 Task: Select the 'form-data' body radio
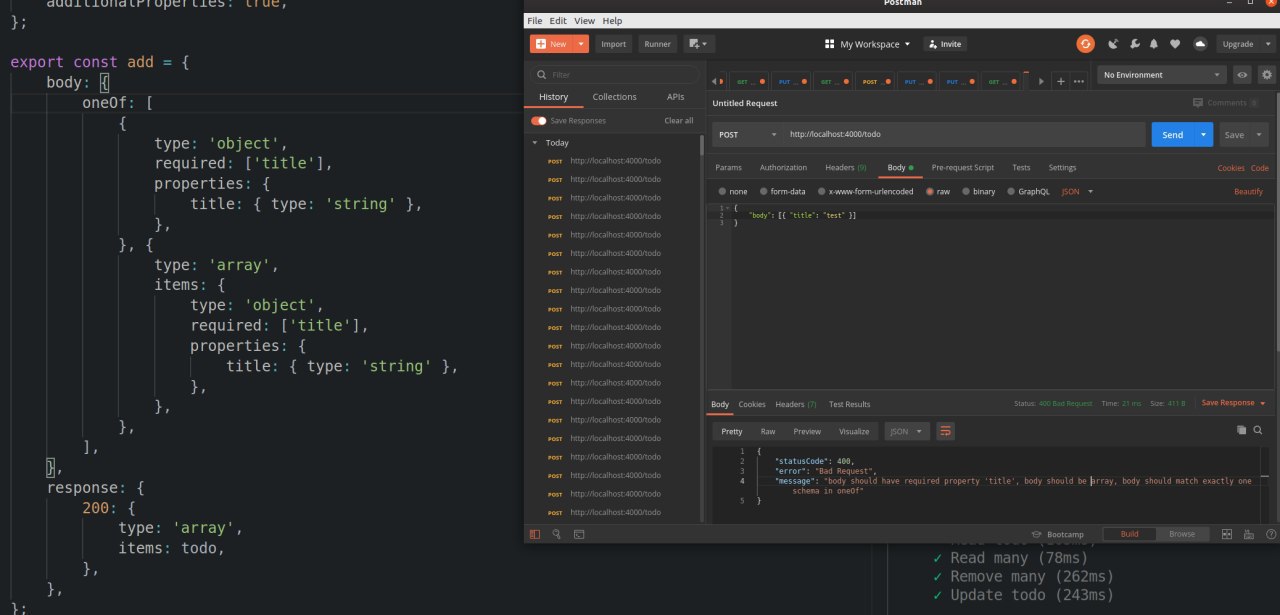coord(764,191)
